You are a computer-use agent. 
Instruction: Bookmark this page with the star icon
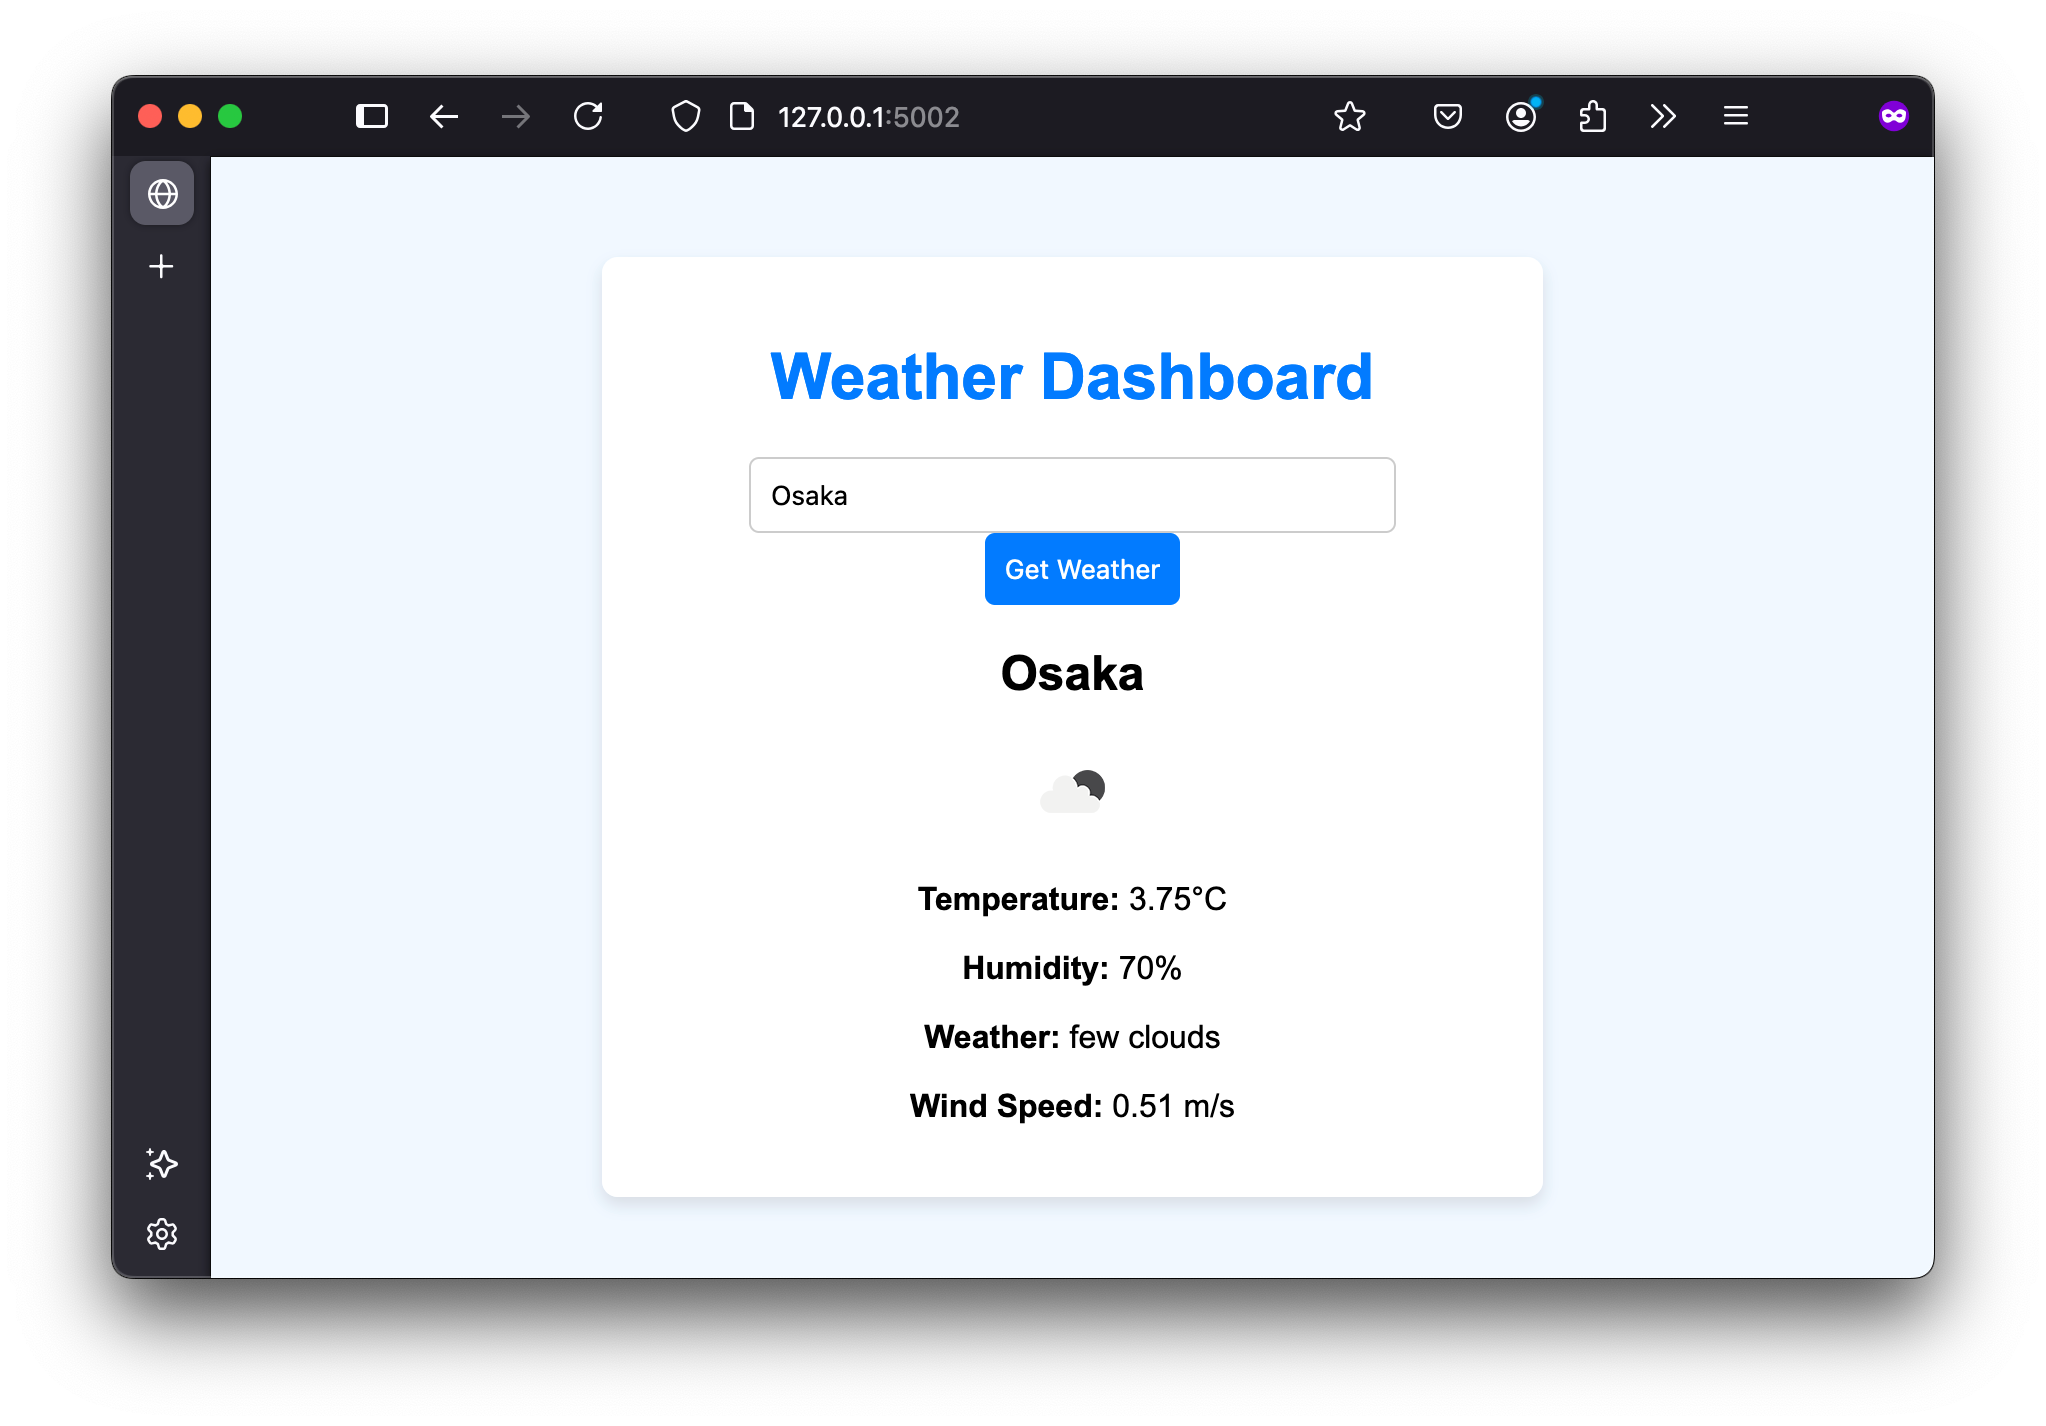click(1350, 117)
